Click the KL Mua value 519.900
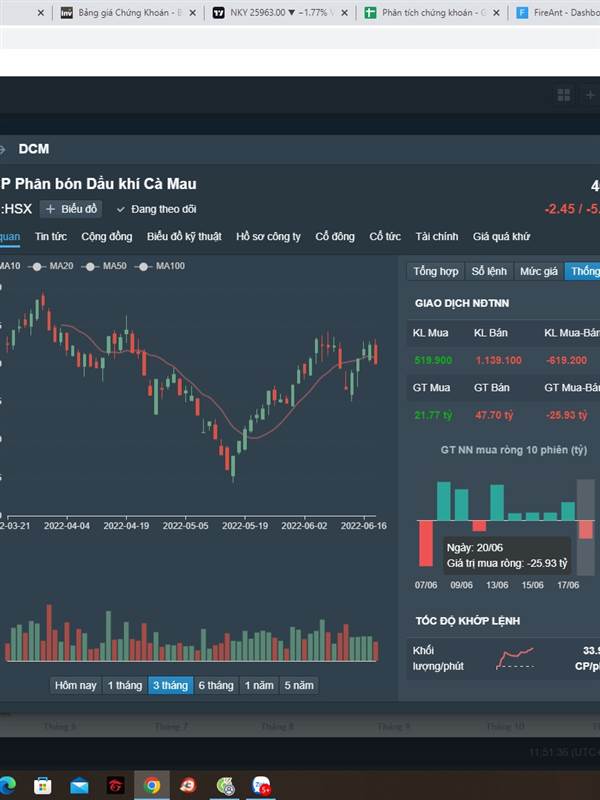Screen dimensions: 600x800 point(433,360)
